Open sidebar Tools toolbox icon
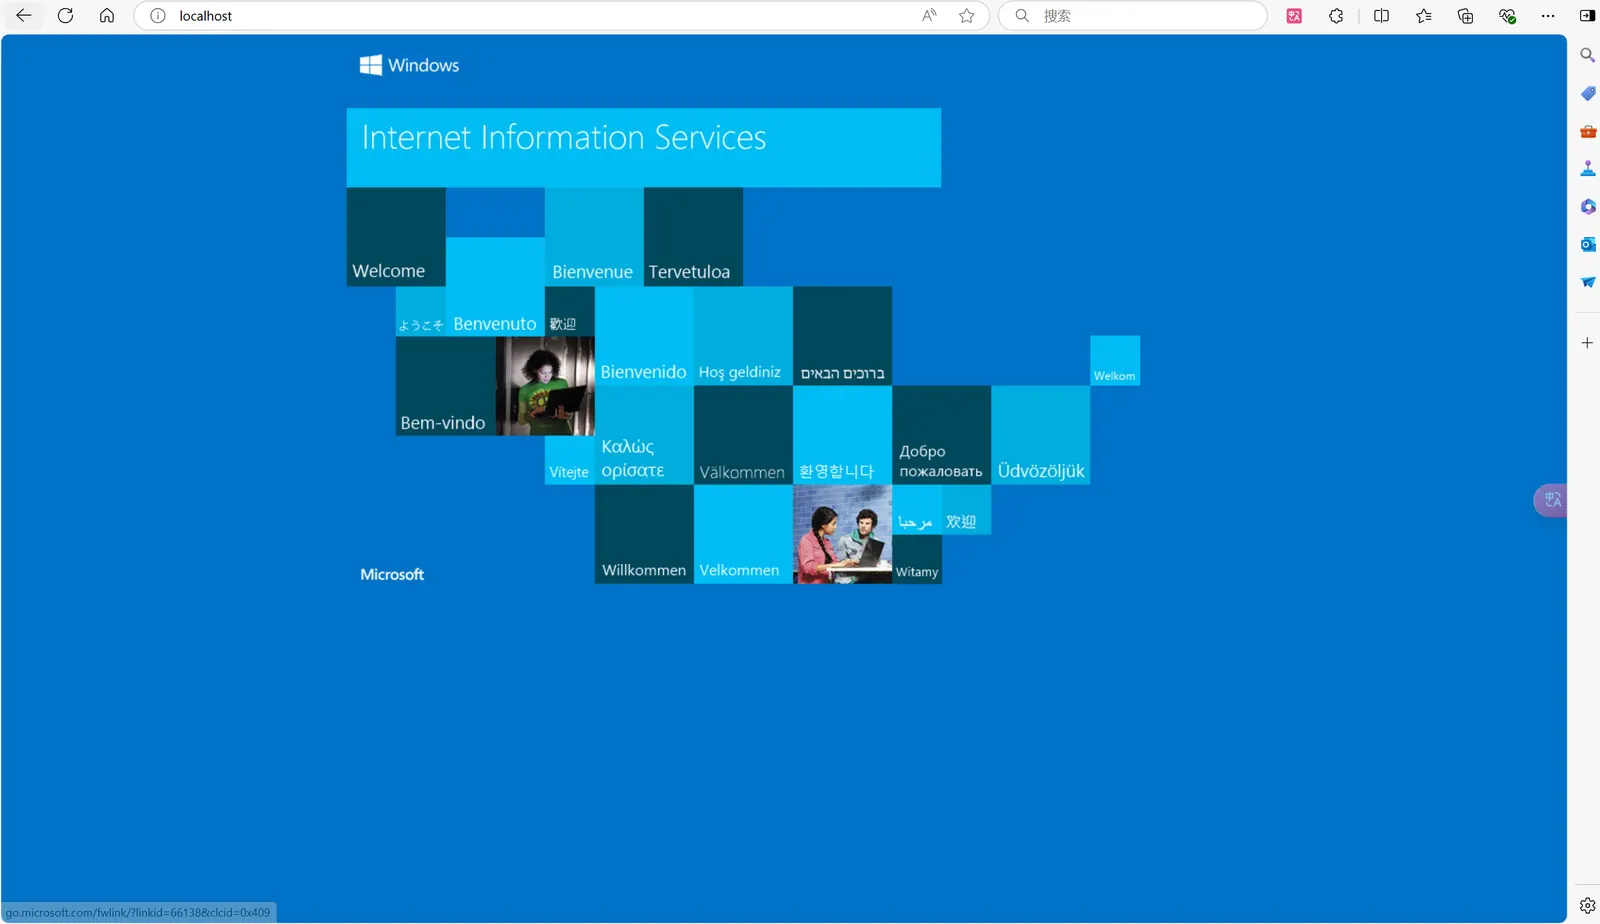This screenshot has height=924, width=1600. (x=1587, y=131)
